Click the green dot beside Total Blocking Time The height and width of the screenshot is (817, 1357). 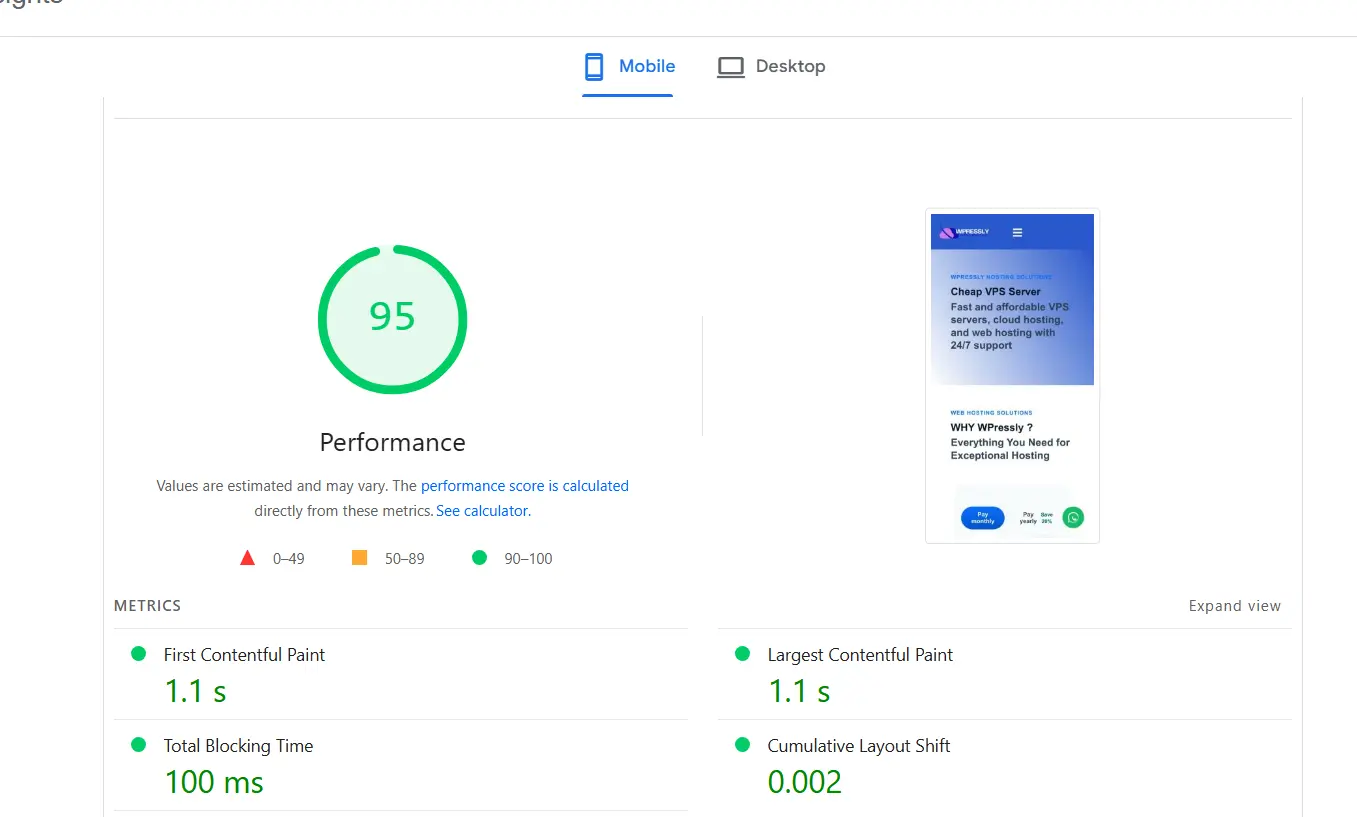point(139,745)
